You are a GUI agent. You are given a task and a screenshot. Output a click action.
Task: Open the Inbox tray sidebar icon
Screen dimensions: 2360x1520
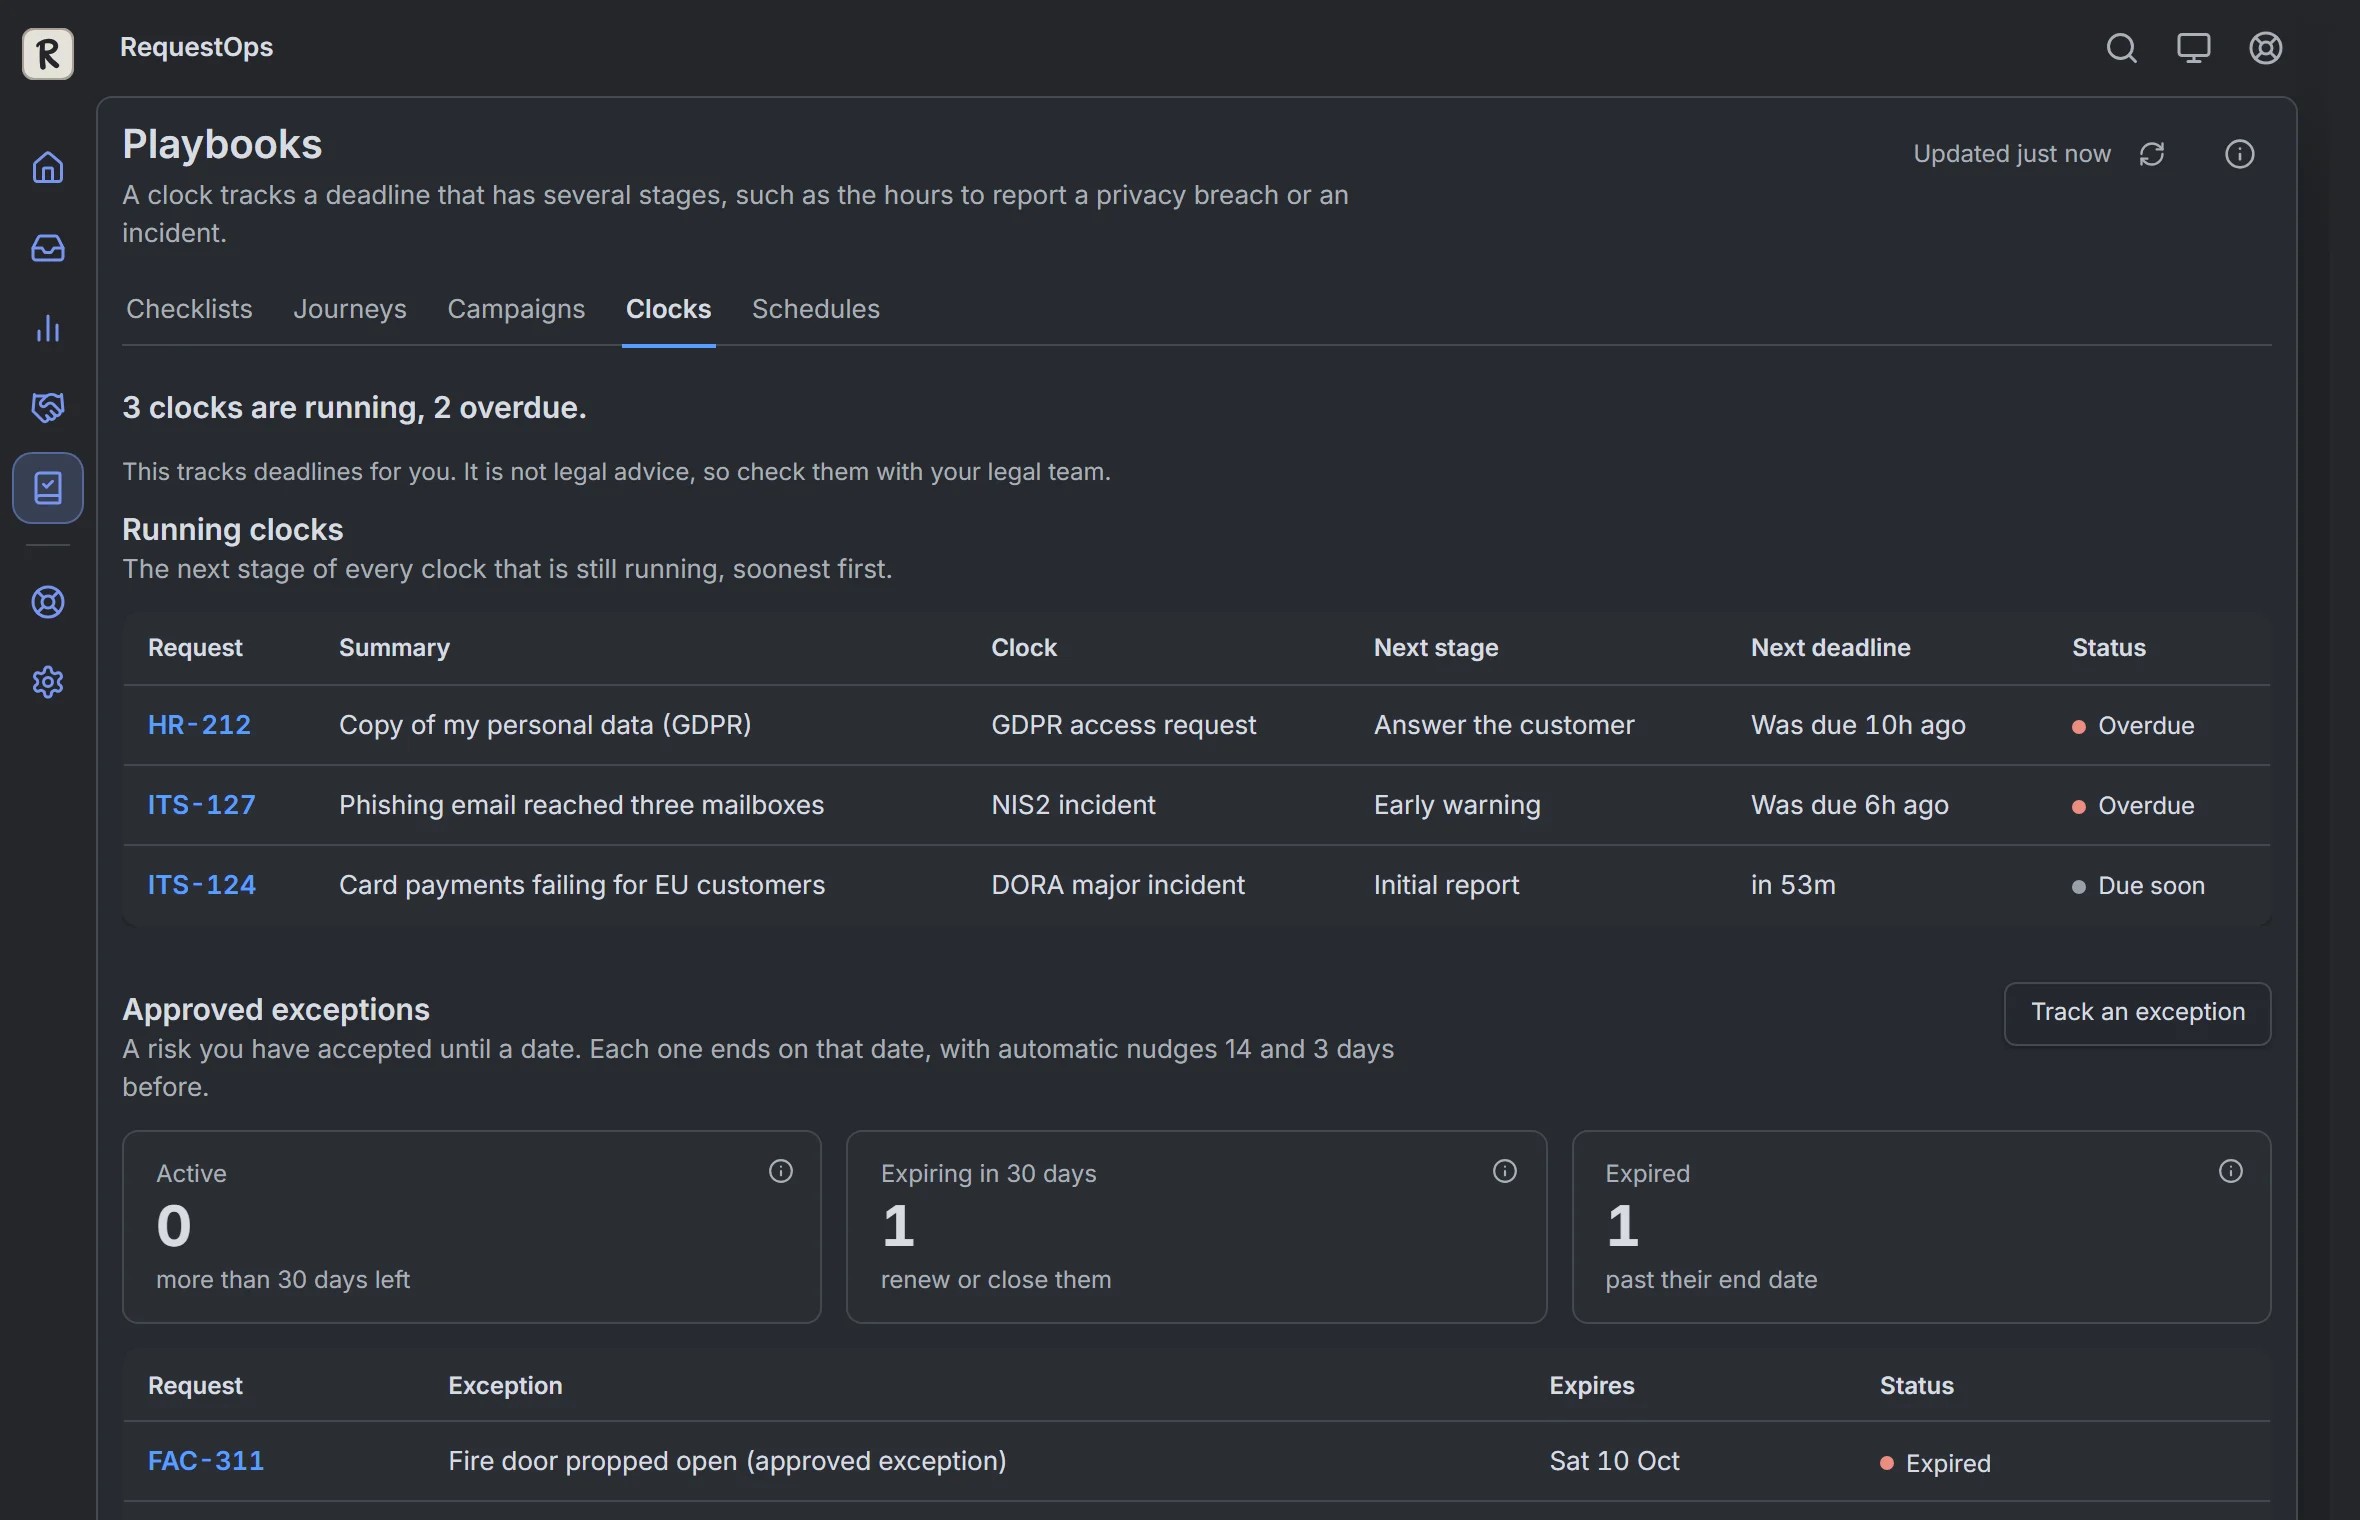pos(48,248)
